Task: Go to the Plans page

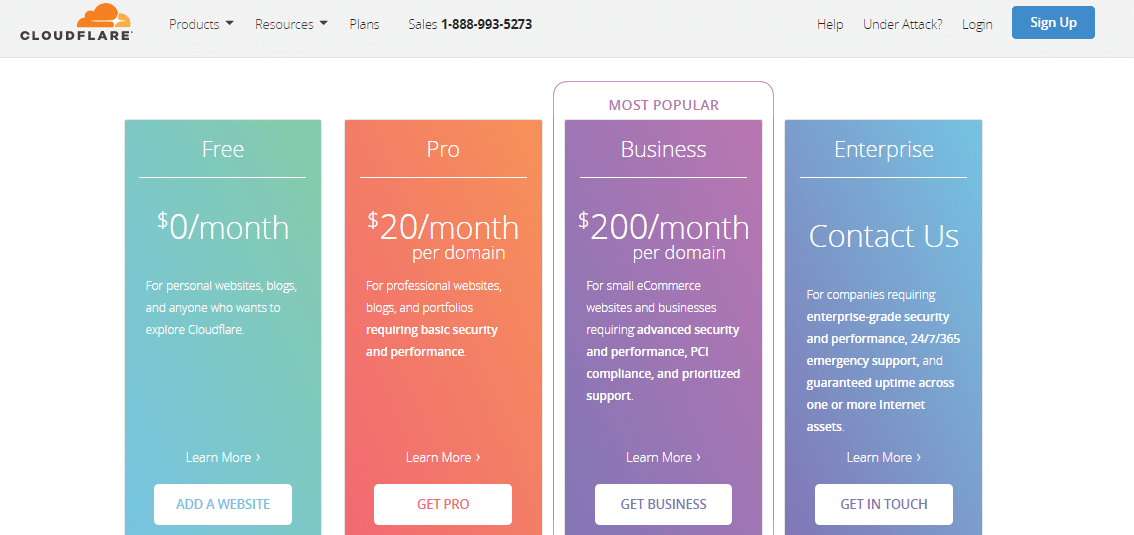Action: pyautogui.click(x=364, y=24)
